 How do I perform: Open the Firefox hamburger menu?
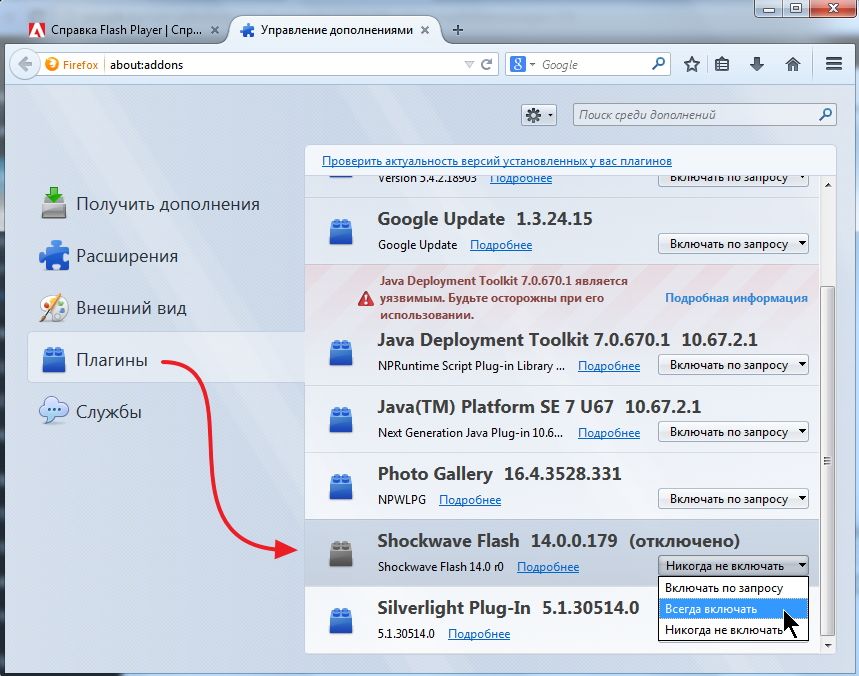(834, 64)
